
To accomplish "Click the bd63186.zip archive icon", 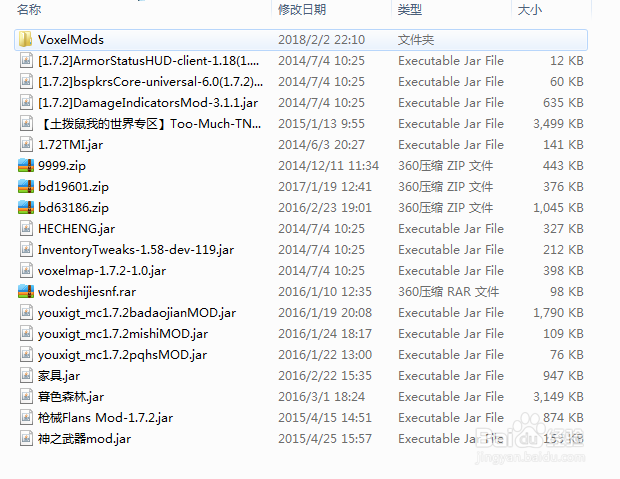I will [x=26, y=207].
